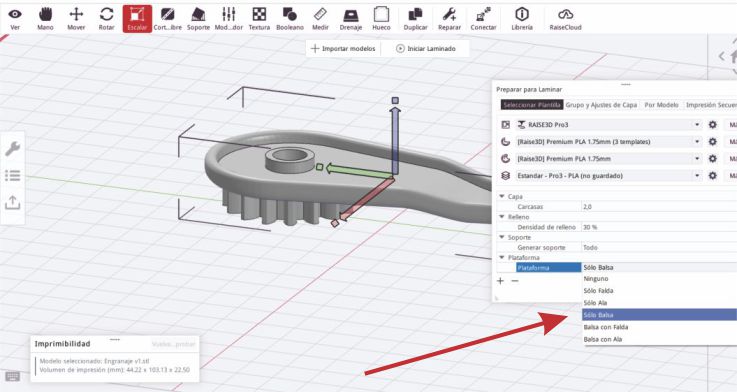Collapse the Capa section

tap(502, 196)
